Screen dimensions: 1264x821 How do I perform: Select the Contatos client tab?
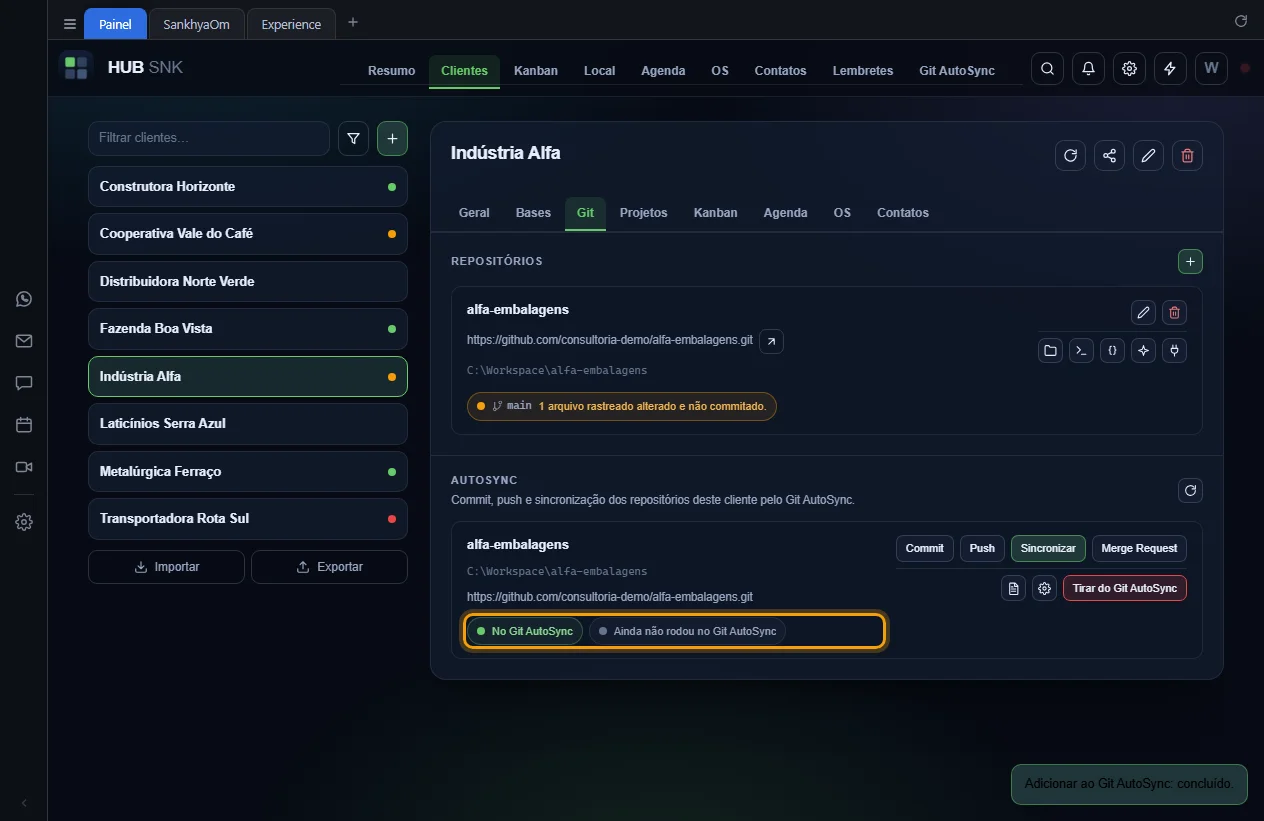click(x=903, y=213)
